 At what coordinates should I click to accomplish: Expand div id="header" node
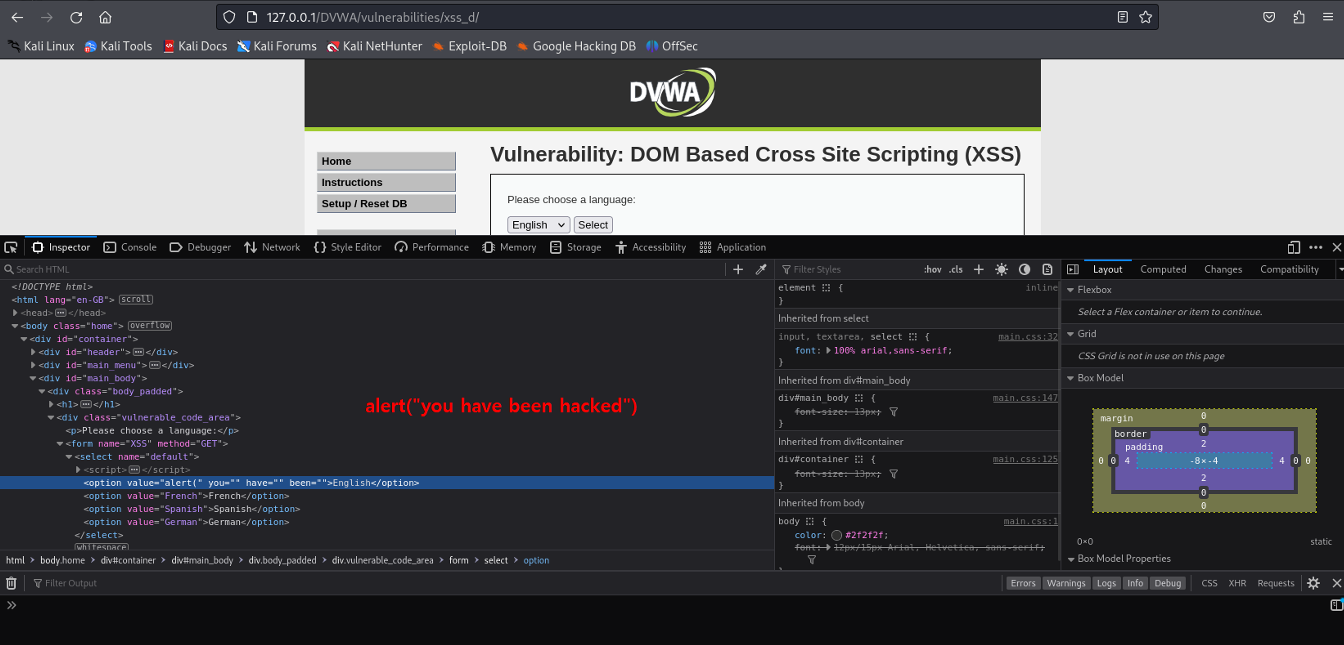click(34, 352)
